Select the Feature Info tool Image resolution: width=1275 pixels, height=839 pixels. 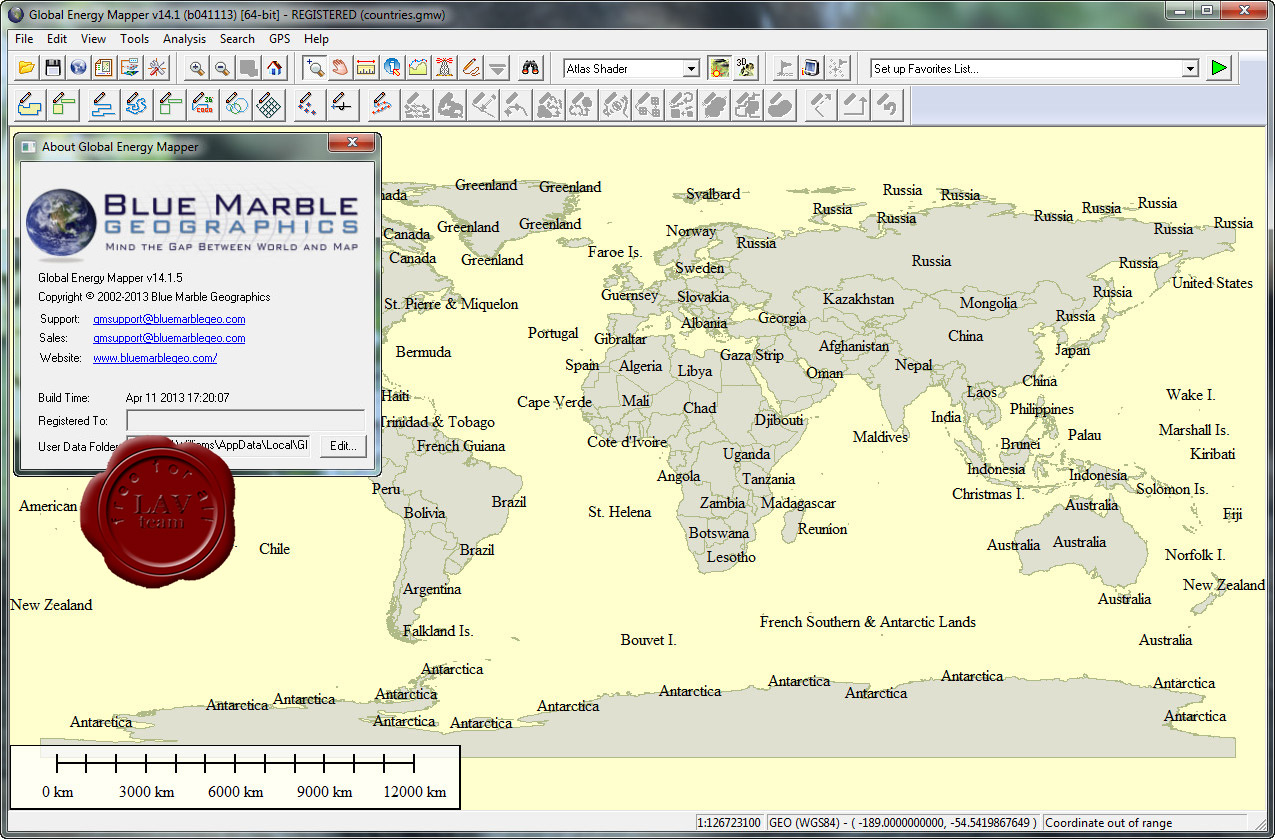393,68
